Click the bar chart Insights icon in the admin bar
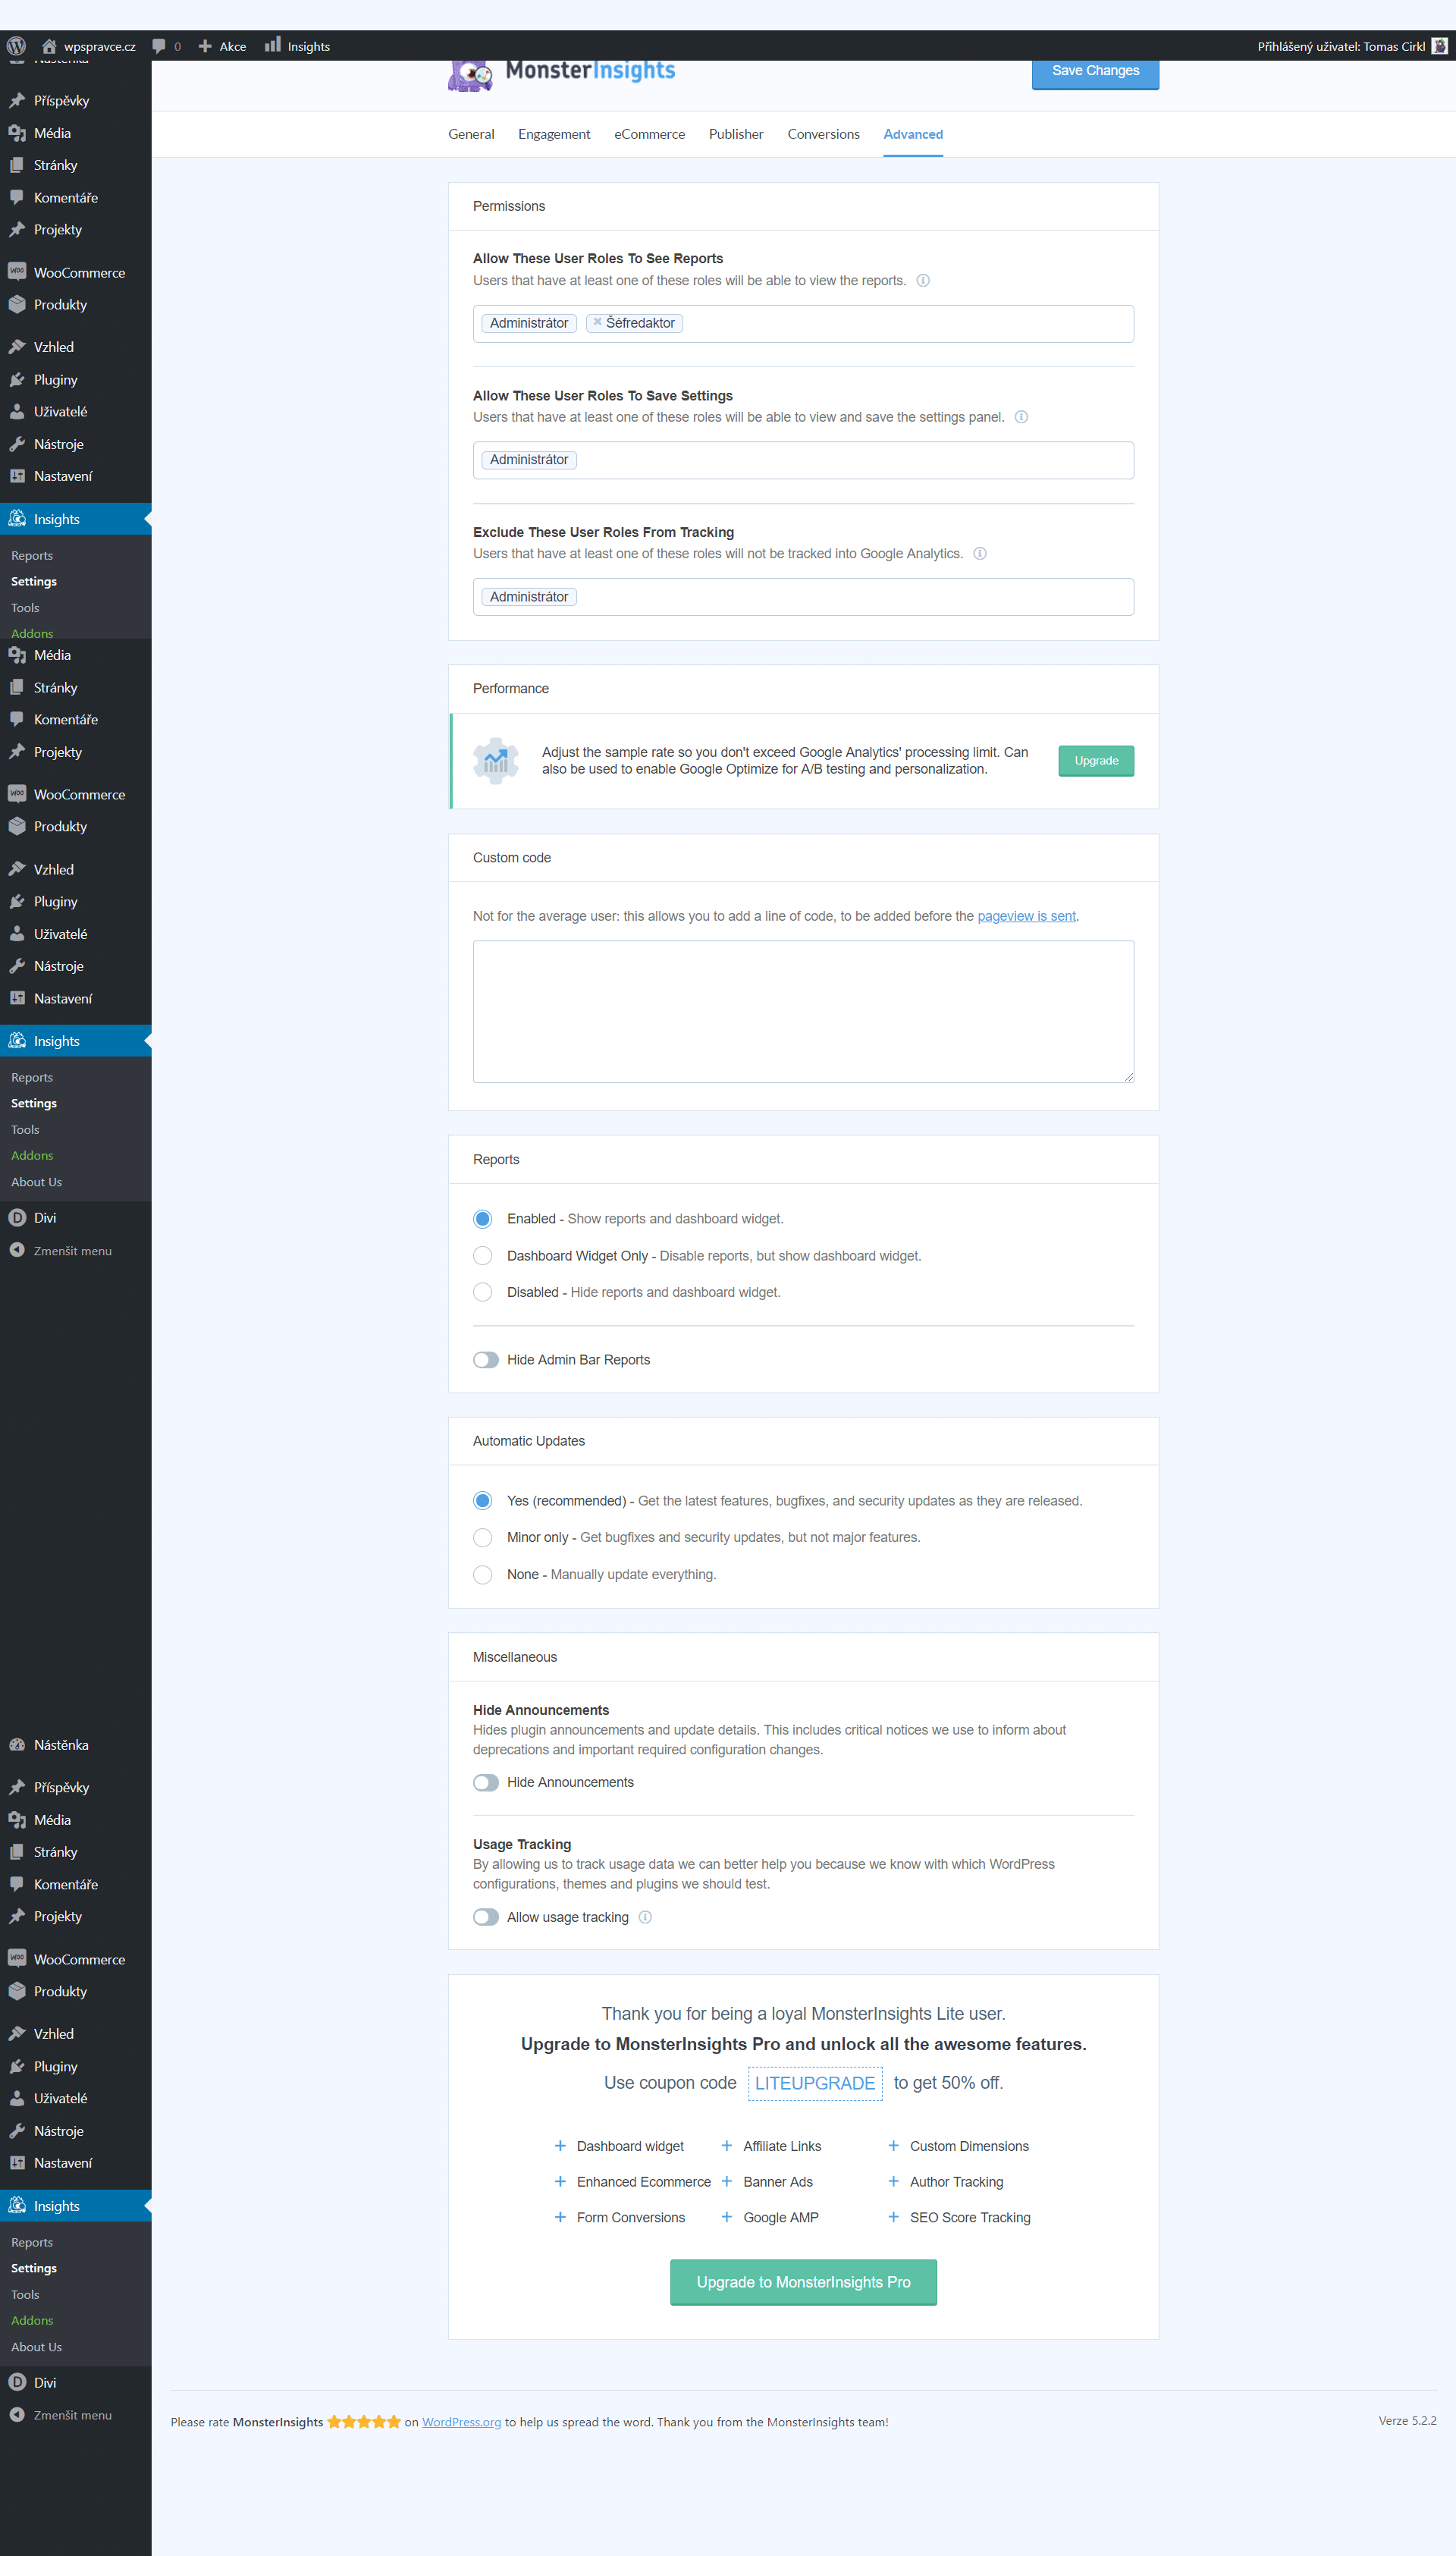This screenshot has height=2556, width=1456. pos(273,45)
